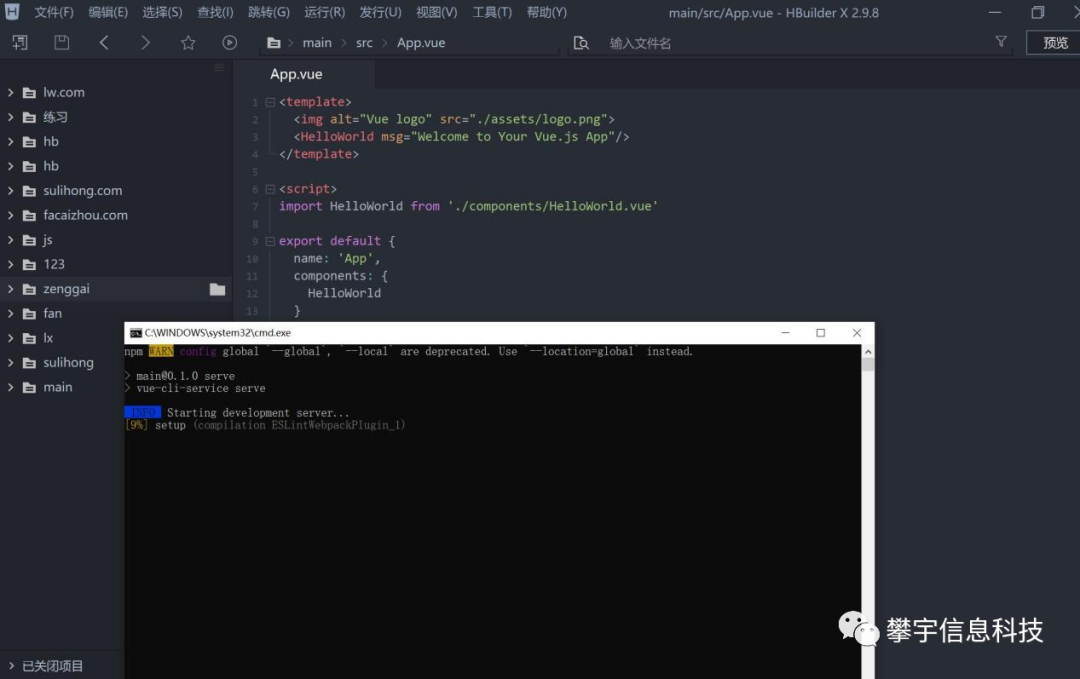Click the main breadcrumb segment
This screenshot has height=679, width=1080.
coord(317,43)
